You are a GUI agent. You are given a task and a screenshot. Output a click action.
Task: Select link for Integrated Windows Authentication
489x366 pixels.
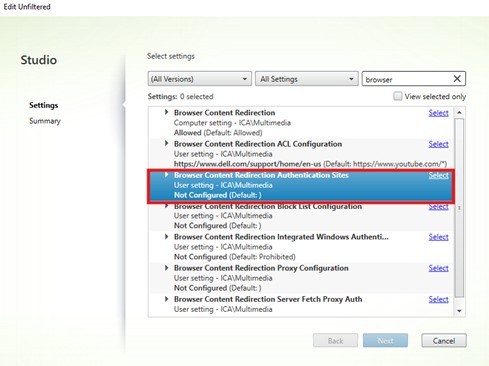tap(438, 237)
